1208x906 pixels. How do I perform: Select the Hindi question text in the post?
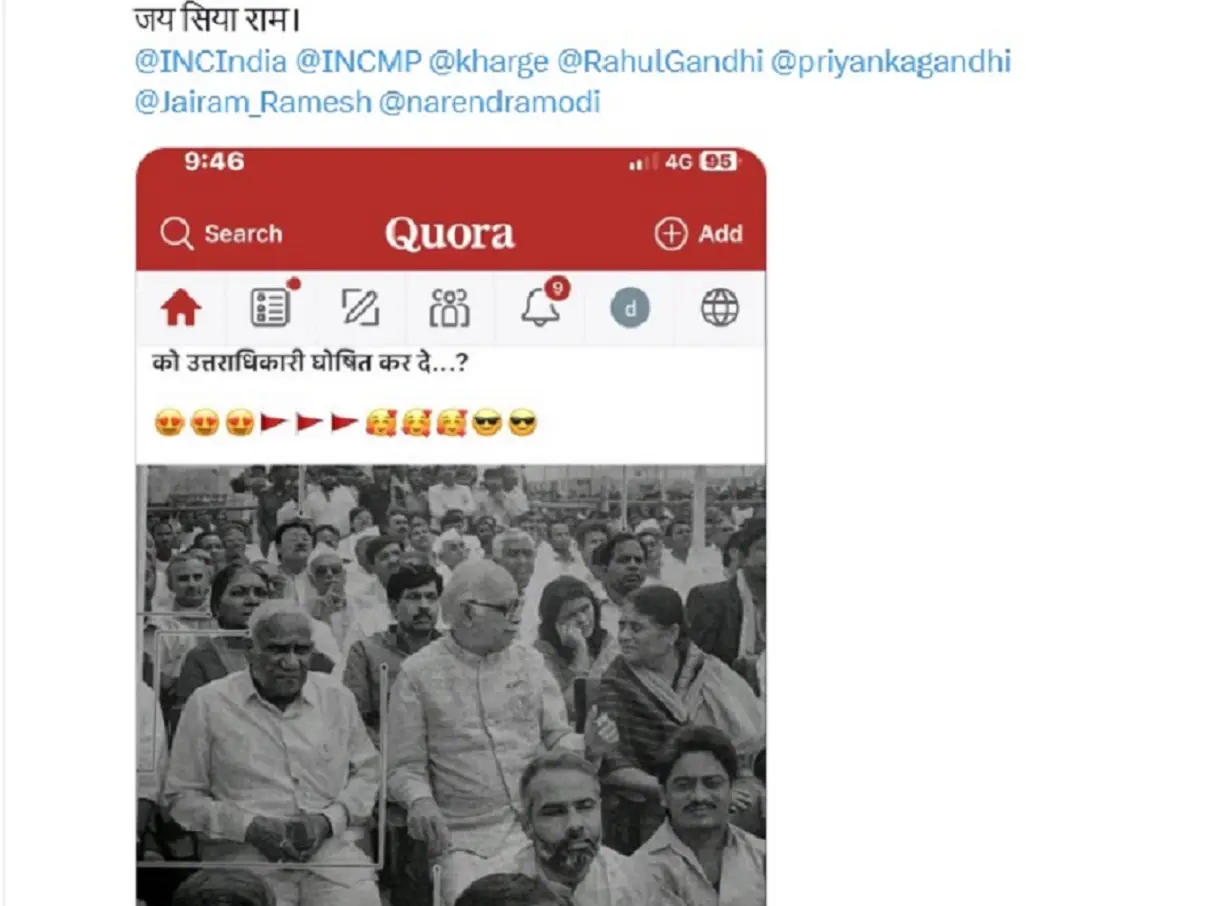pos(311,365)
